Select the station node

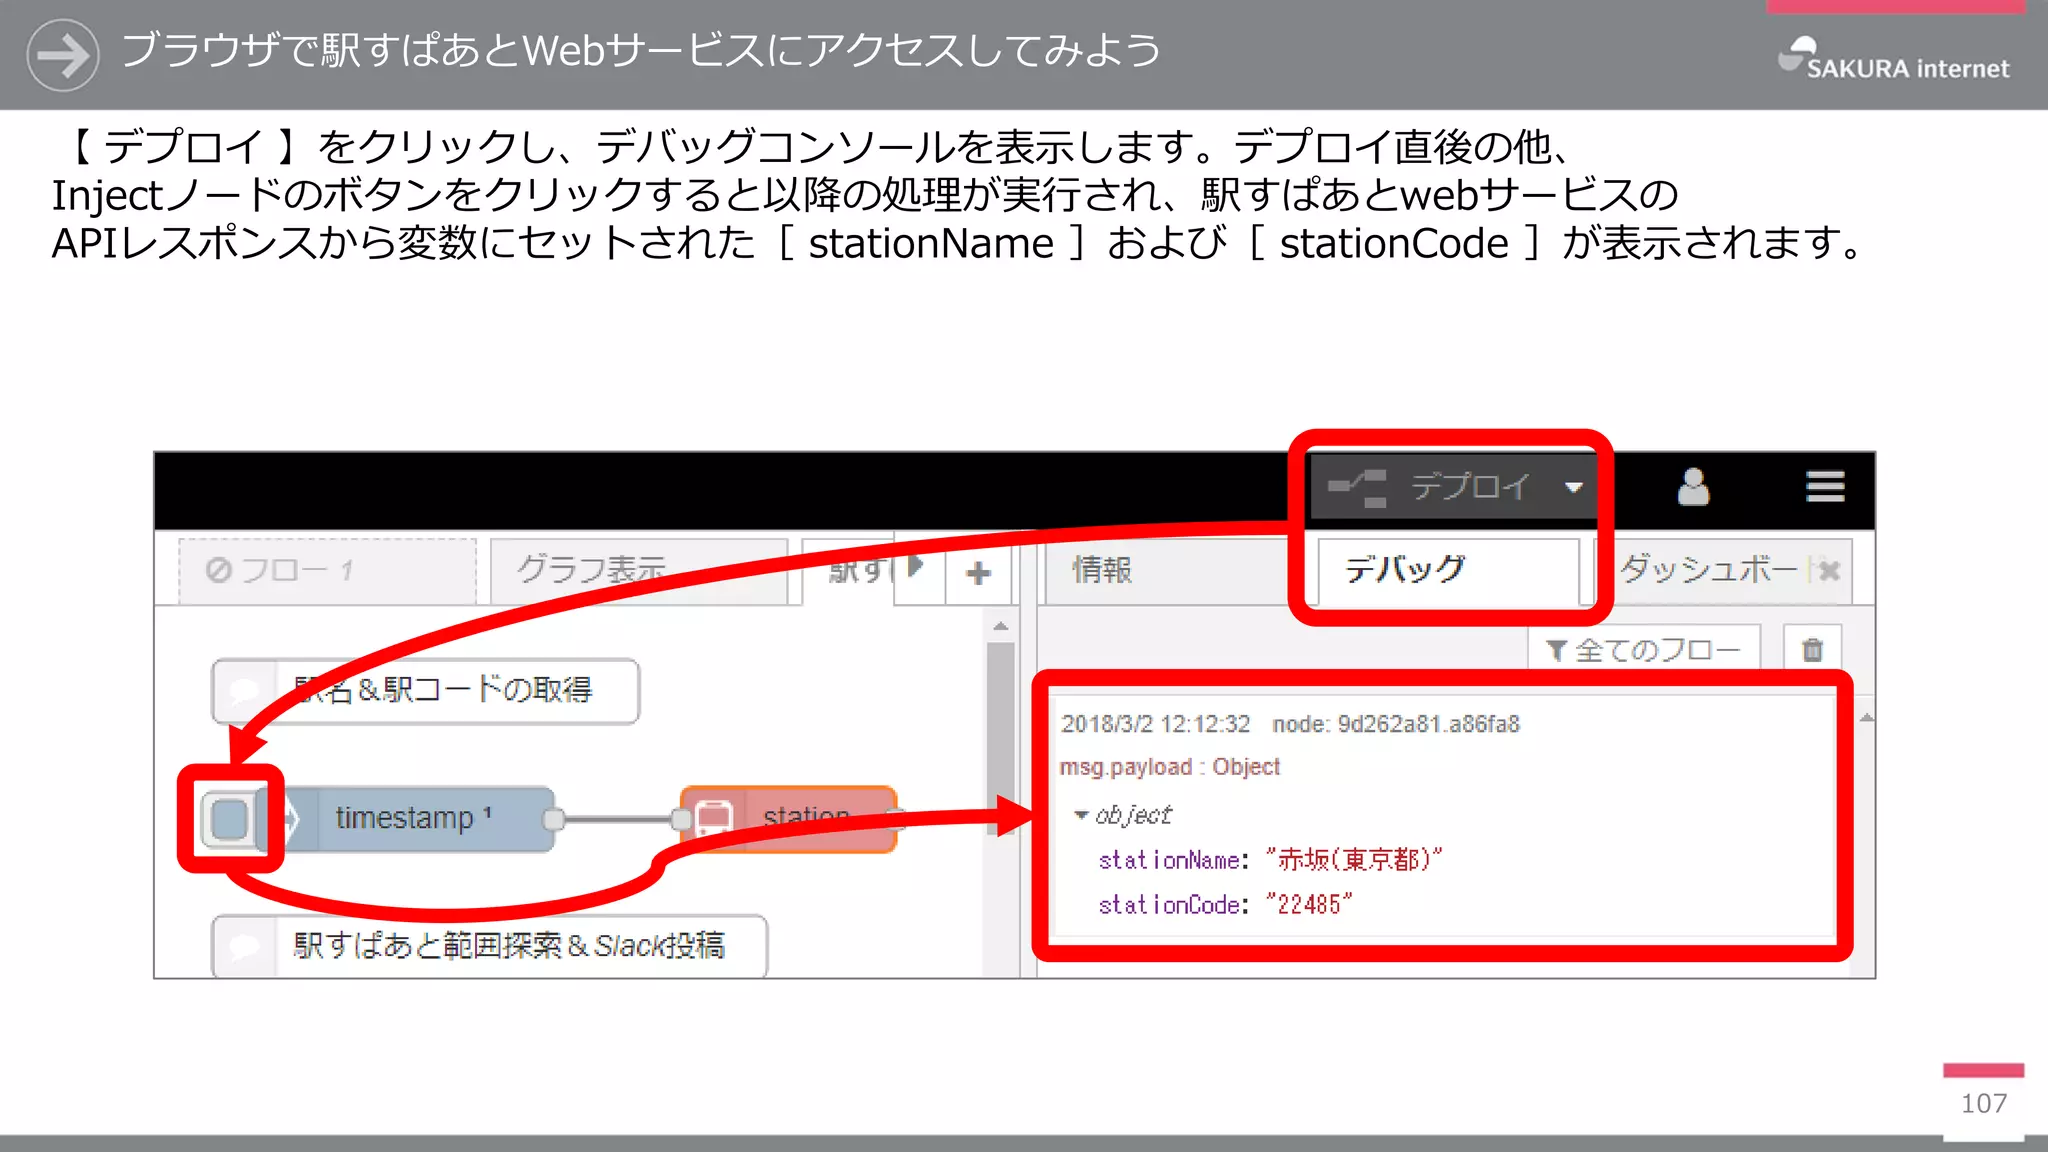pyautogui.click(x=788, y=819)
